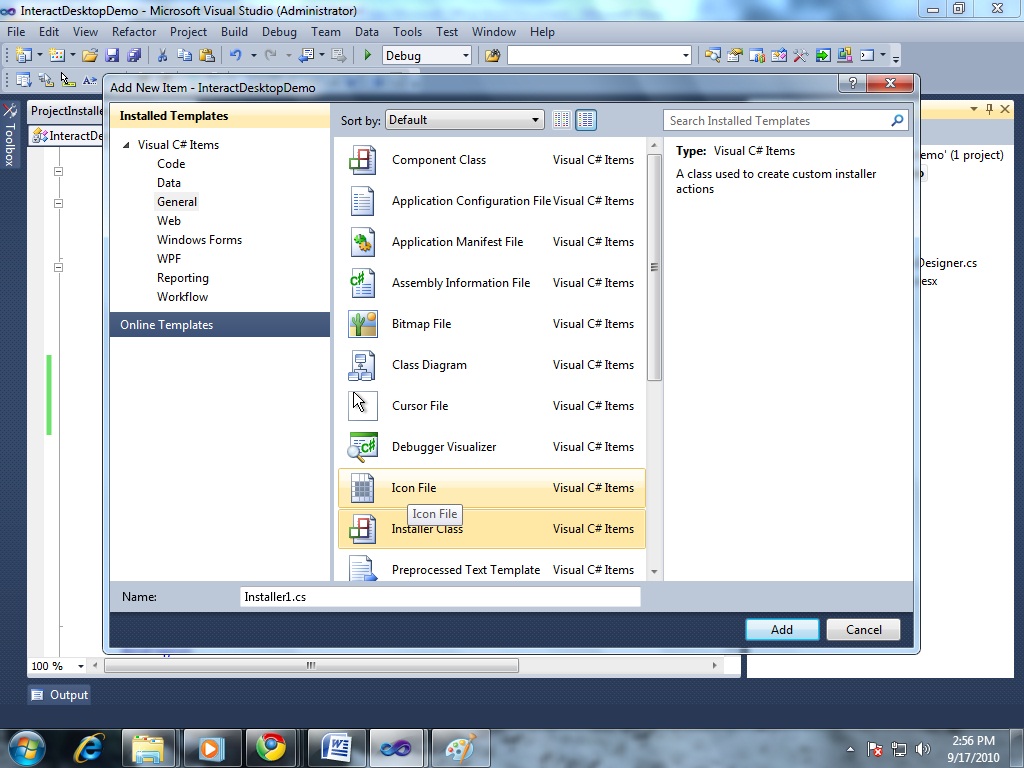Select the Debugger Visualizer template icon

coord(362,447)
